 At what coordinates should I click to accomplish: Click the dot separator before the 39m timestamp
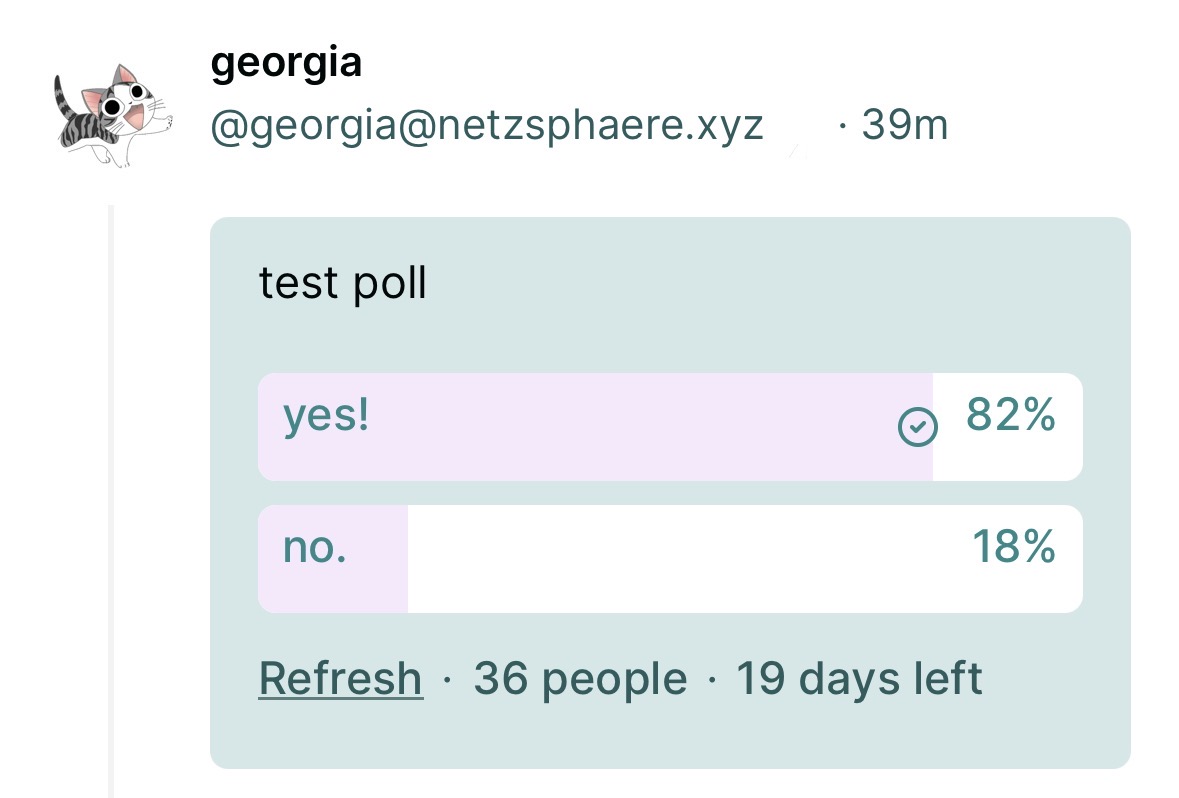(x=842, y=127)
